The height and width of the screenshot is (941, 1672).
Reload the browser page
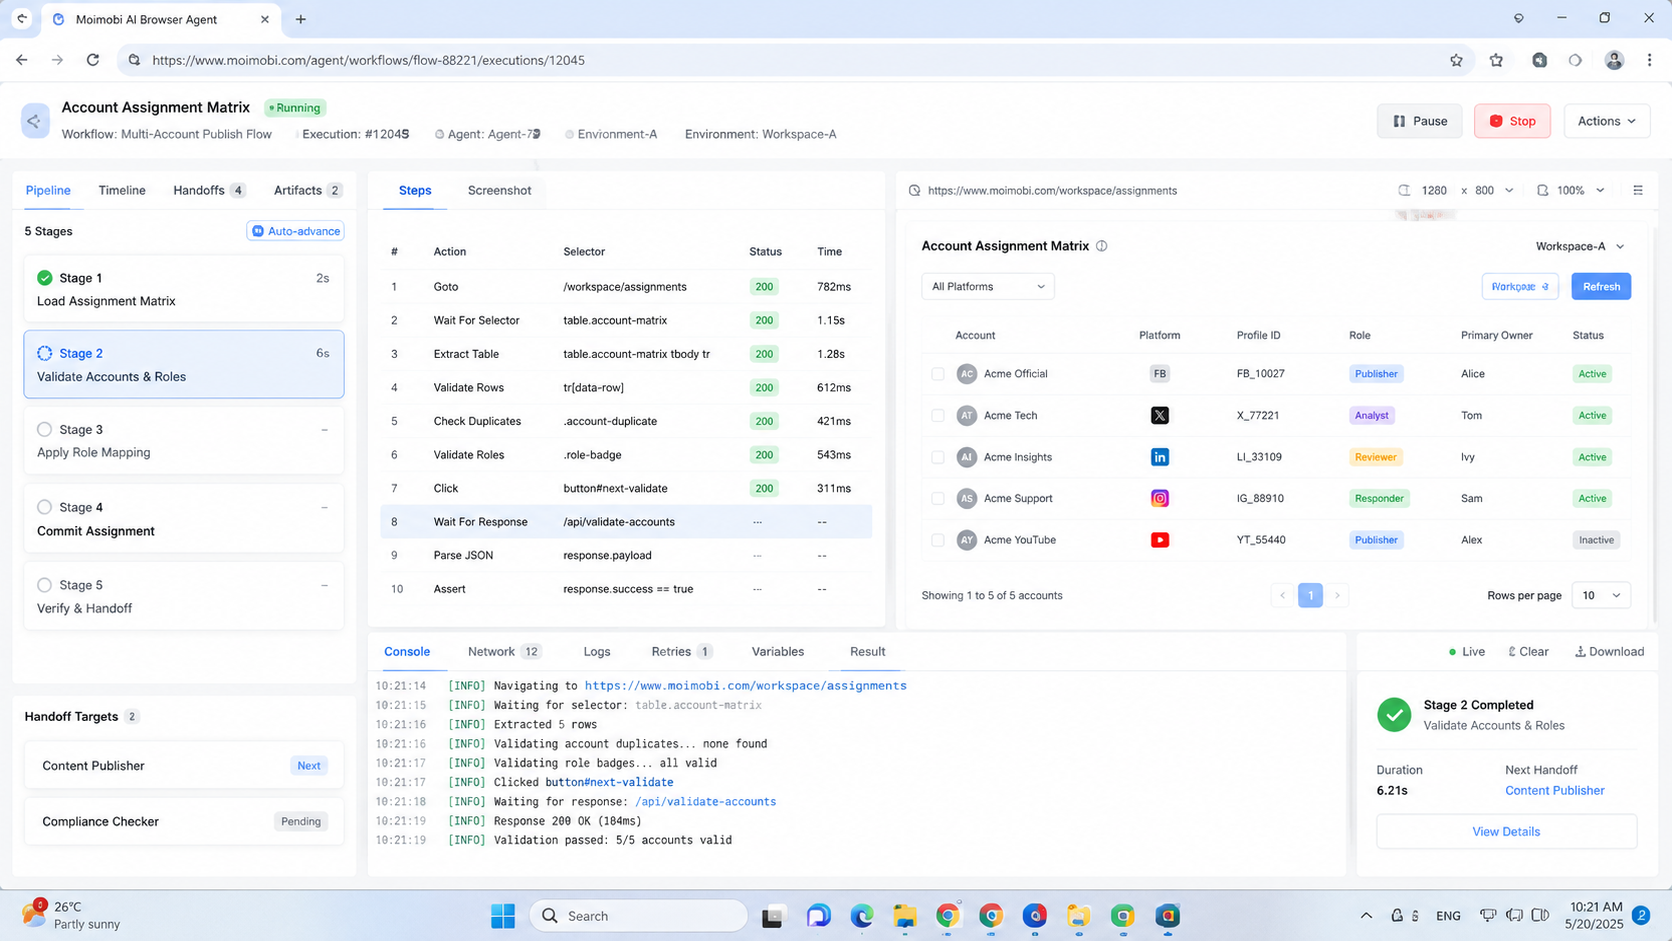93,60
